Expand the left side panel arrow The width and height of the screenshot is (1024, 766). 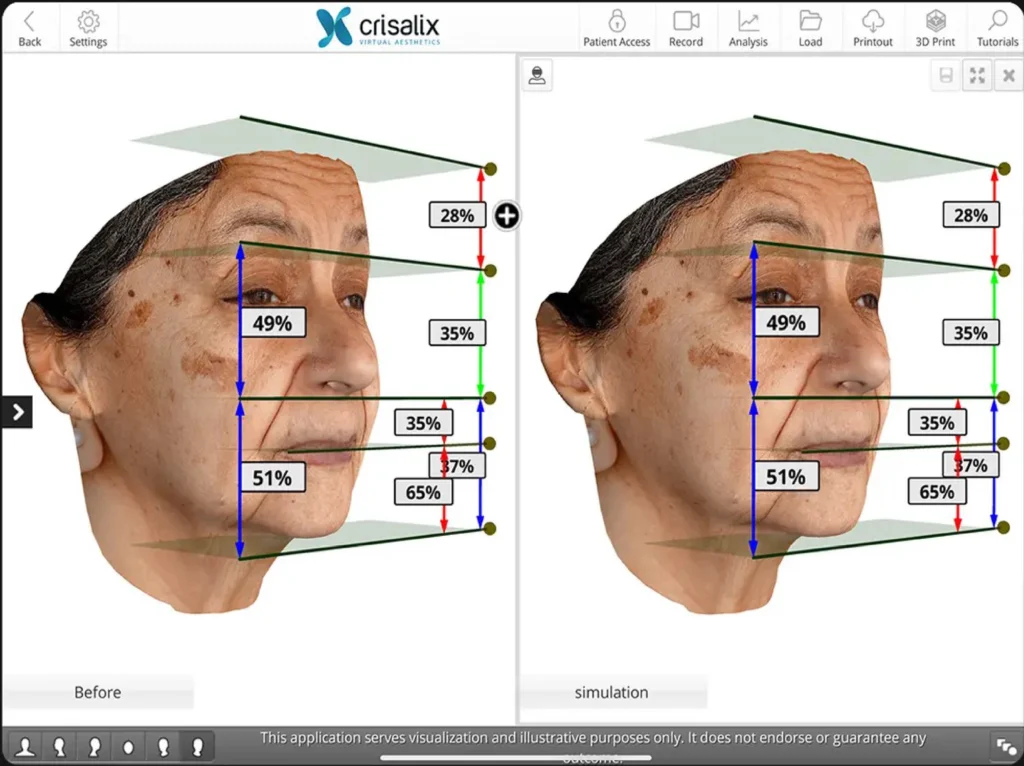tap(17, 412)
